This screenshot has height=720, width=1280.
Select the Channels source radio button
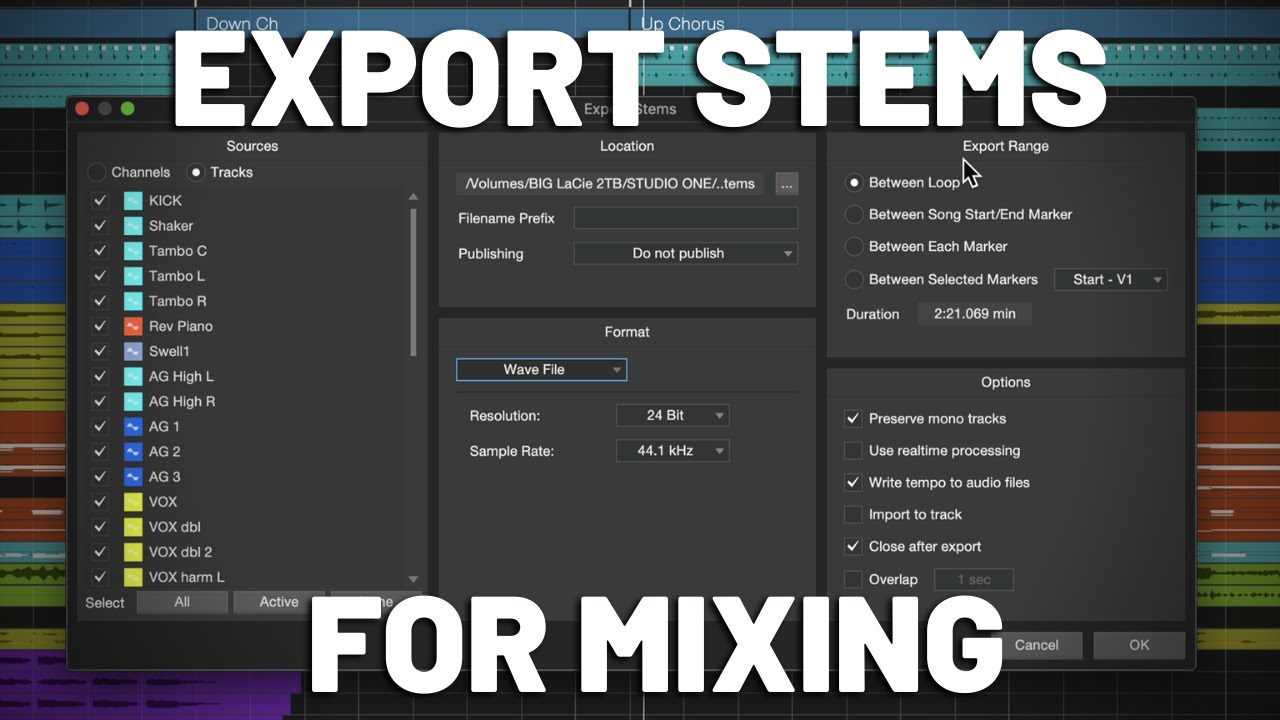point(96,172)
